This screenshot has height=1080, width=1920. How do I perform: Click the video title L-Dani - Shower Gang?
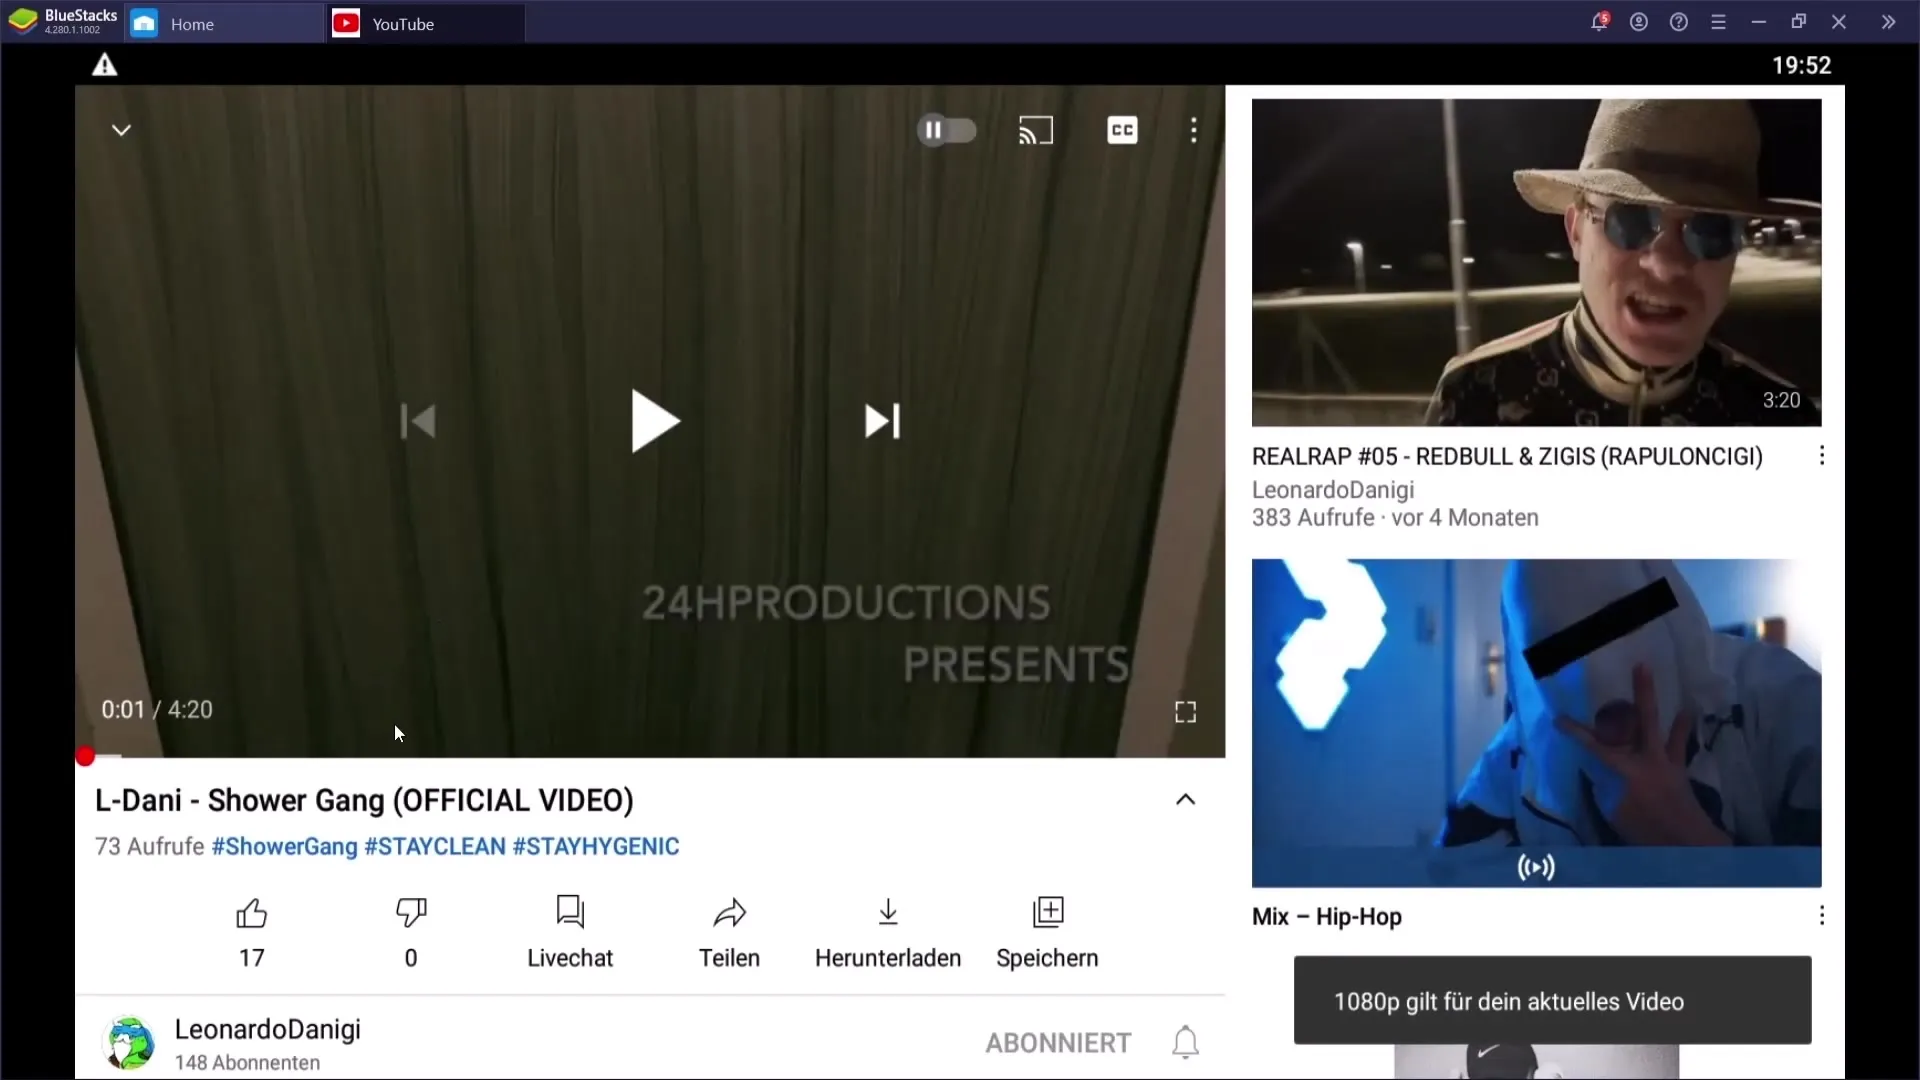click(364, 801)
